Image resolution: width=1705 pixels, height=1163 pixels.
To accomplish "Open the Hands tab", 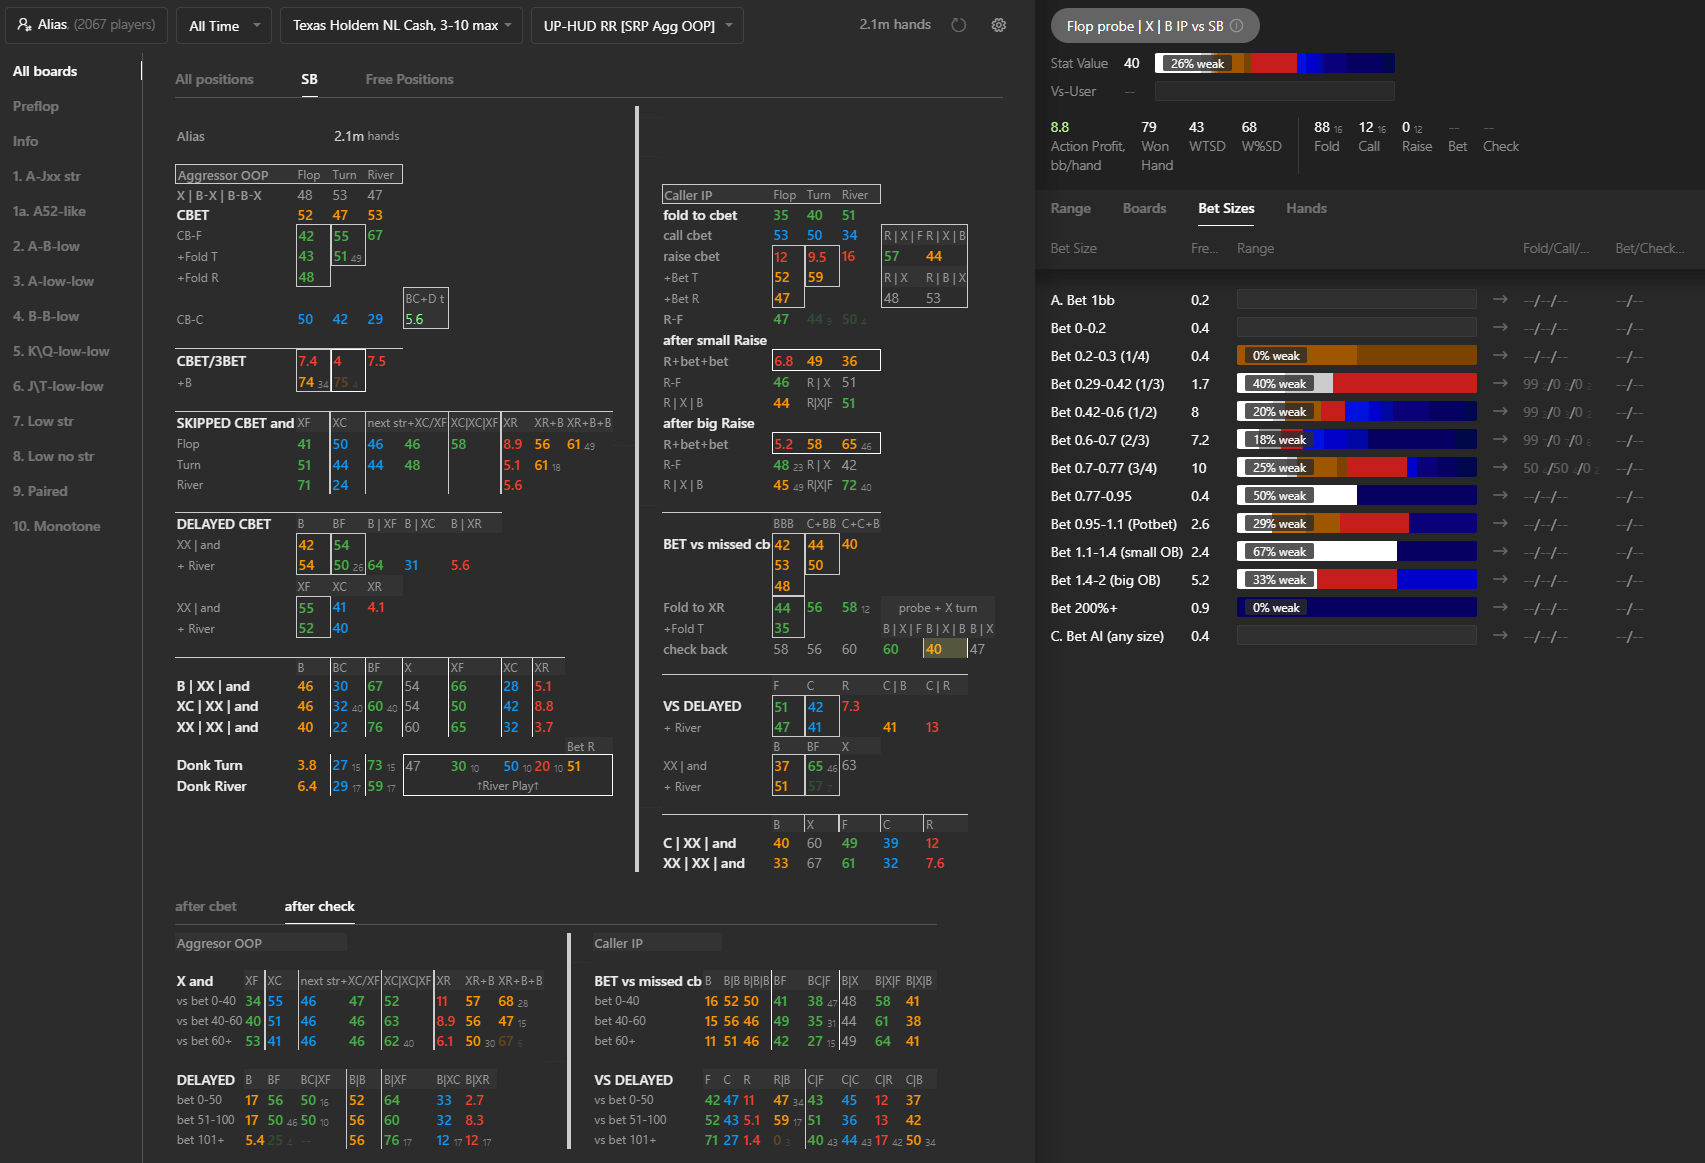I will (1306, 208).
